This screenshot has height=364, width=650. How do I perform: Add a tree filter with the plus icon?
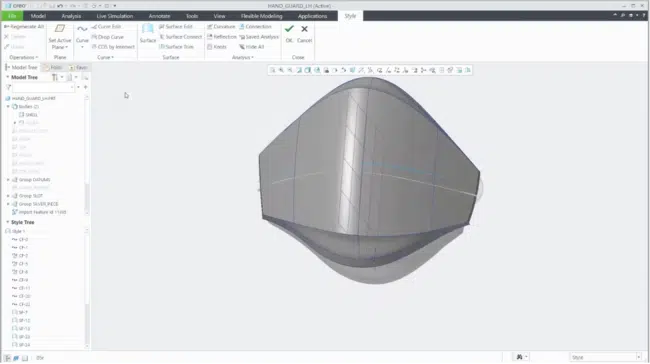[x=85, y=87]
